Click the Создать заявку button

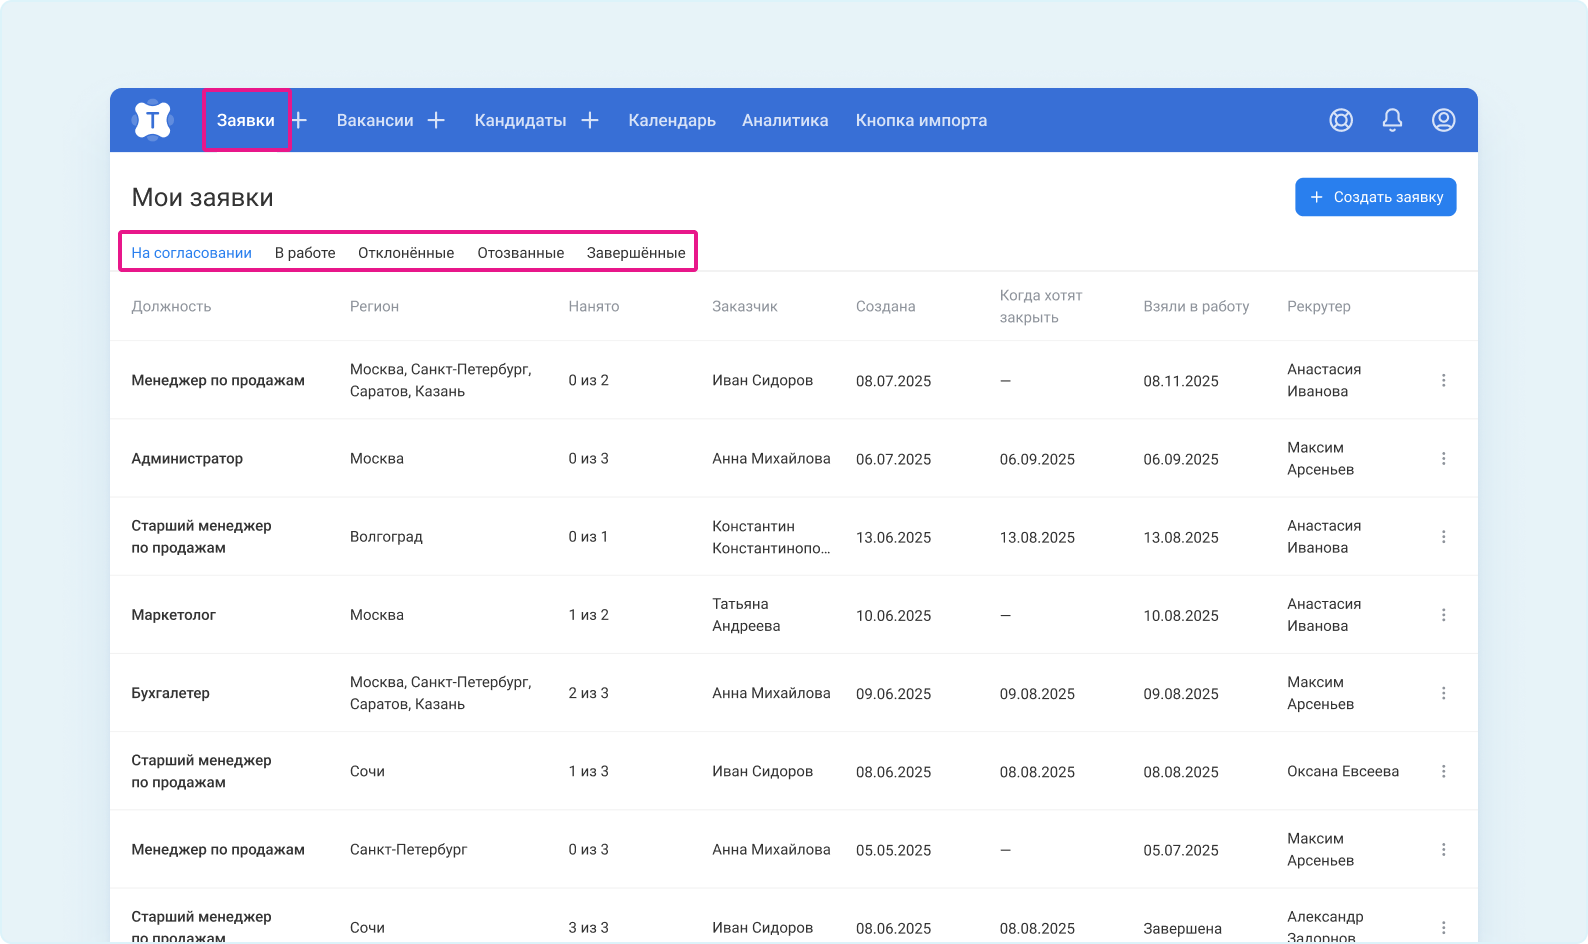pos(1375,197)
